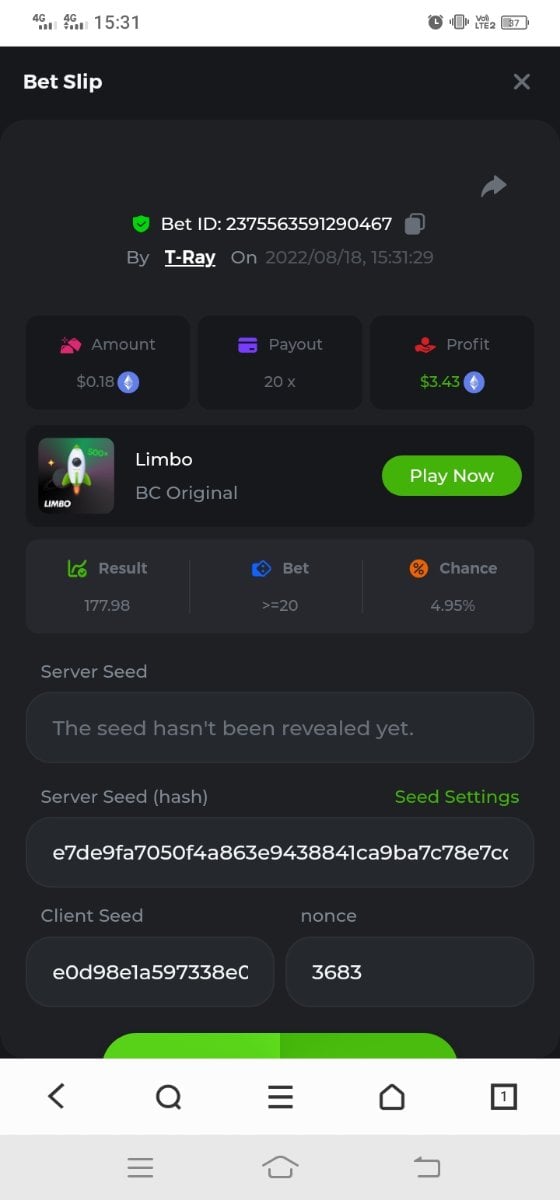560x1200 pixels.
Task: Click the Play Now button
Action: click(x=452, y=476)
